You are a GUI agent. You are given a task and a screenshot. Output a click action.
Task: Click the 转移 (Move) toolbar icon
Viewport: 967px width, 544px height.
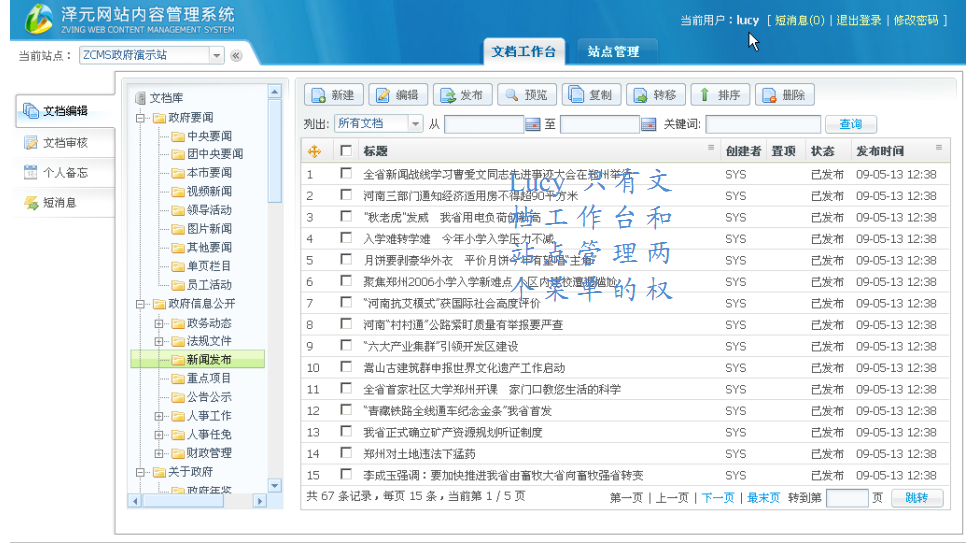(x=641, y=95)
